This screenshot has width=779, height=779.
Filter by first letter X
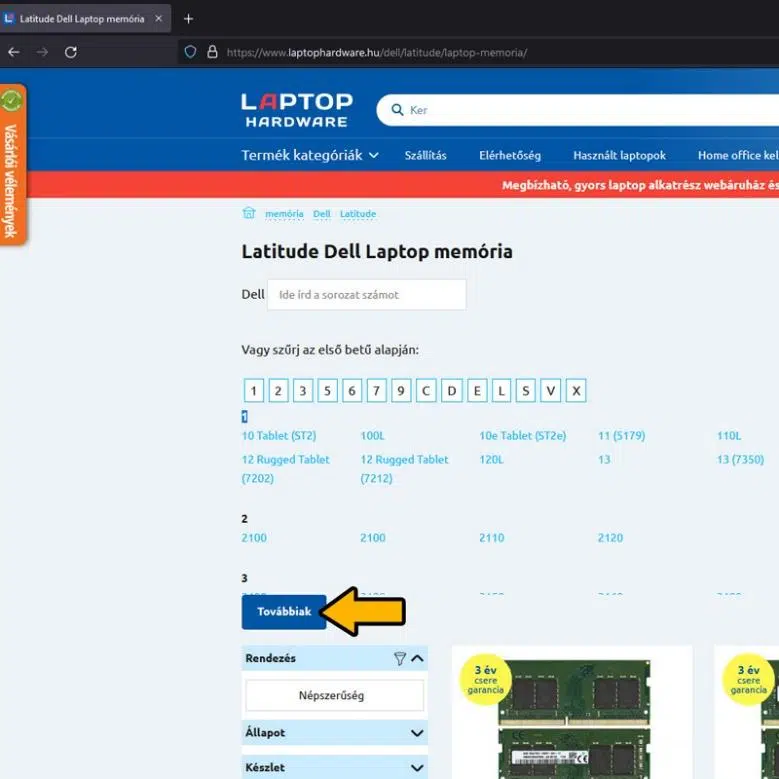(576, 390)
